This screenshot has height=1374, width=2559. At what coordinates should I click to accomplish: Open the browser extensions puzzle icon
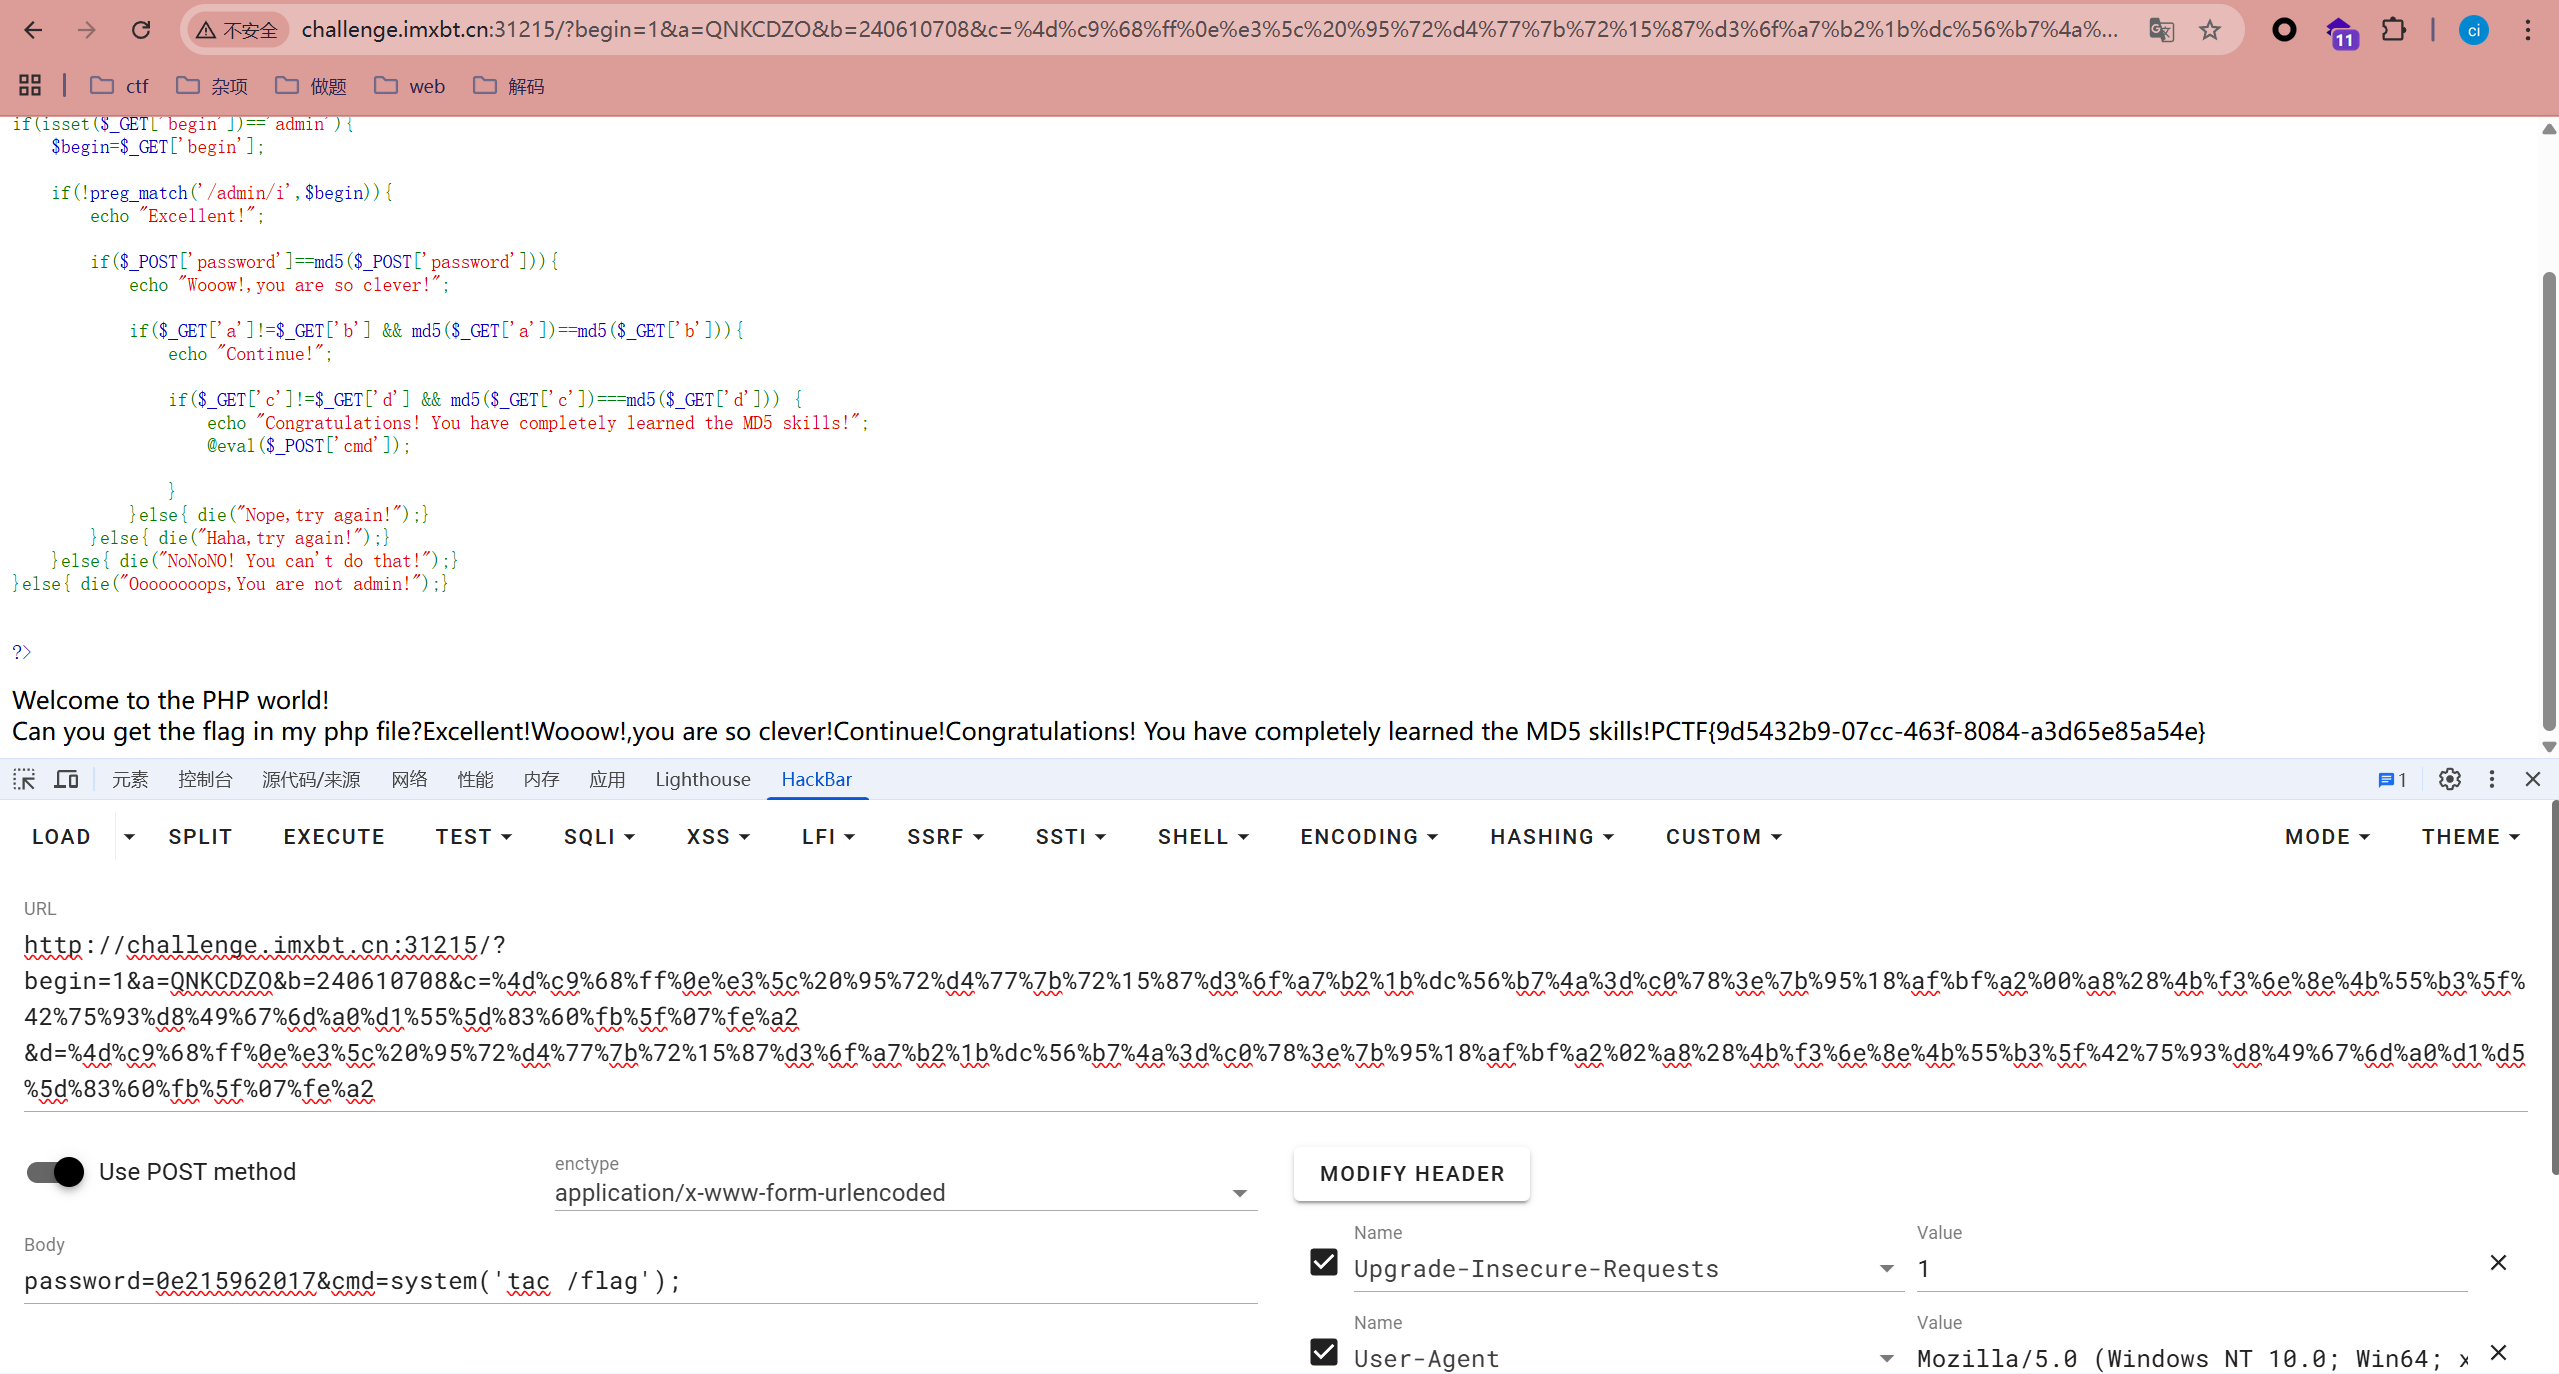(x=2395, y=29)
